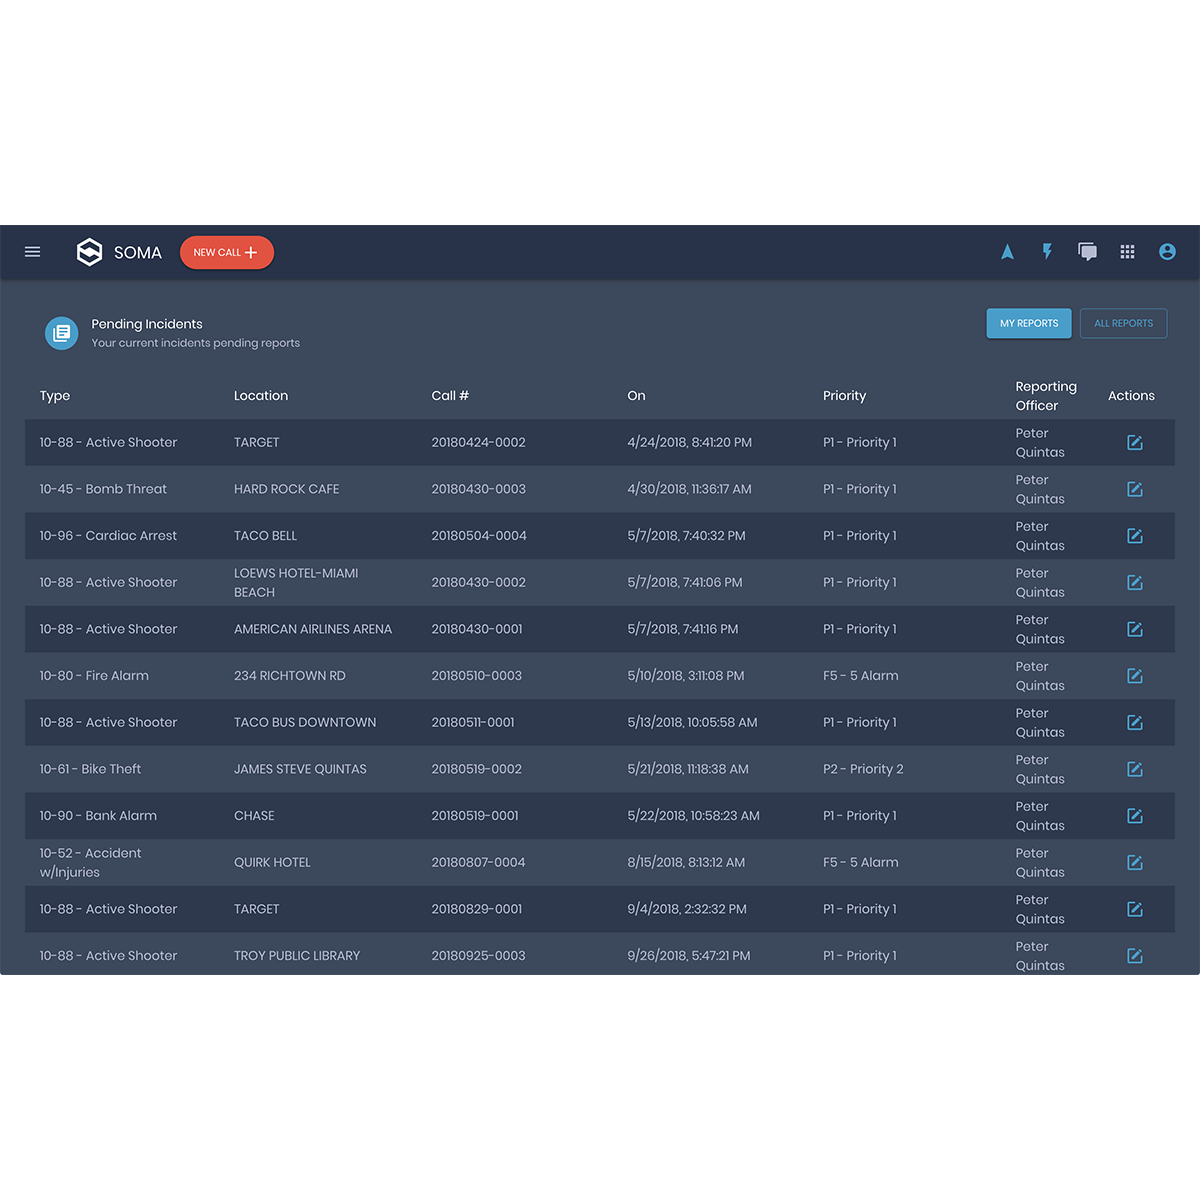
Task: Edit report for QUIRK HOTEL incident
Action: pos(1135,862)
